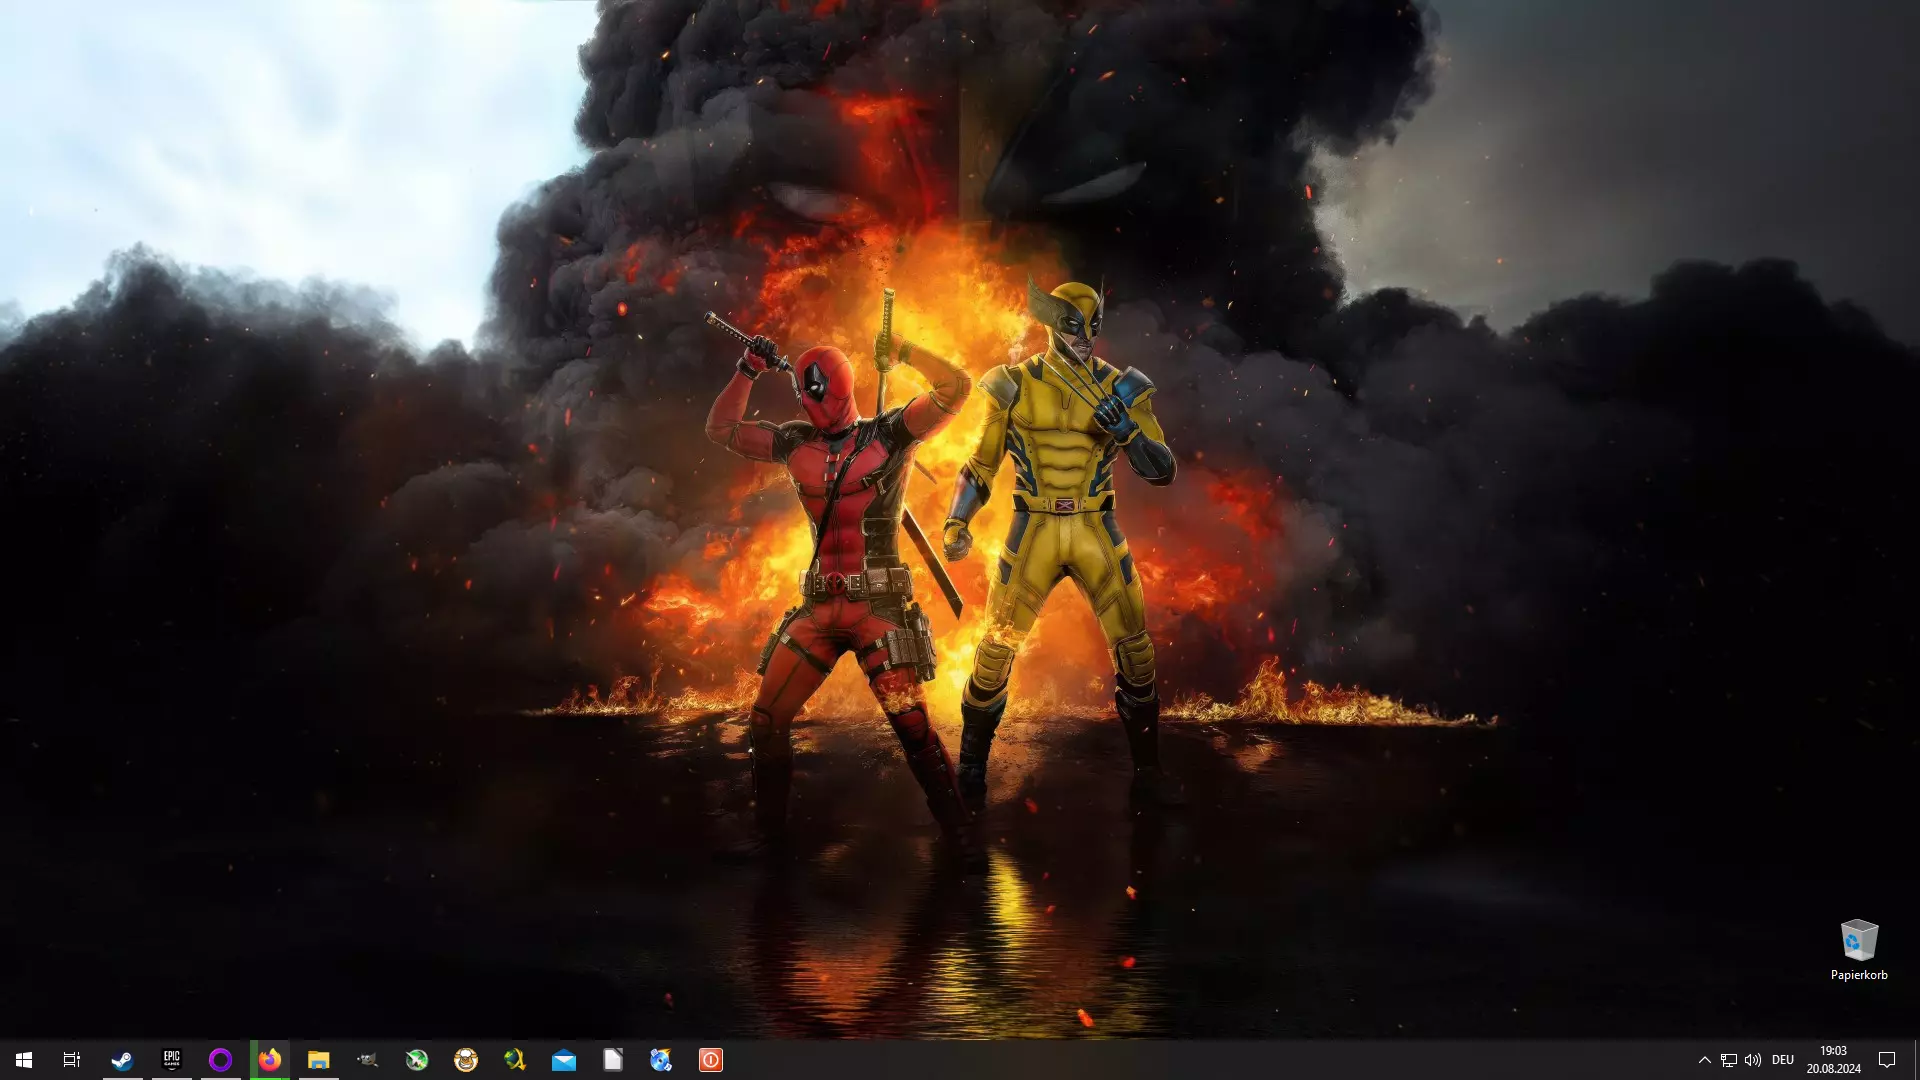Change the DEU input language
Image resolution: width=1920 pixels, height=1080 pixels.
click(x=1782, y=1060)
